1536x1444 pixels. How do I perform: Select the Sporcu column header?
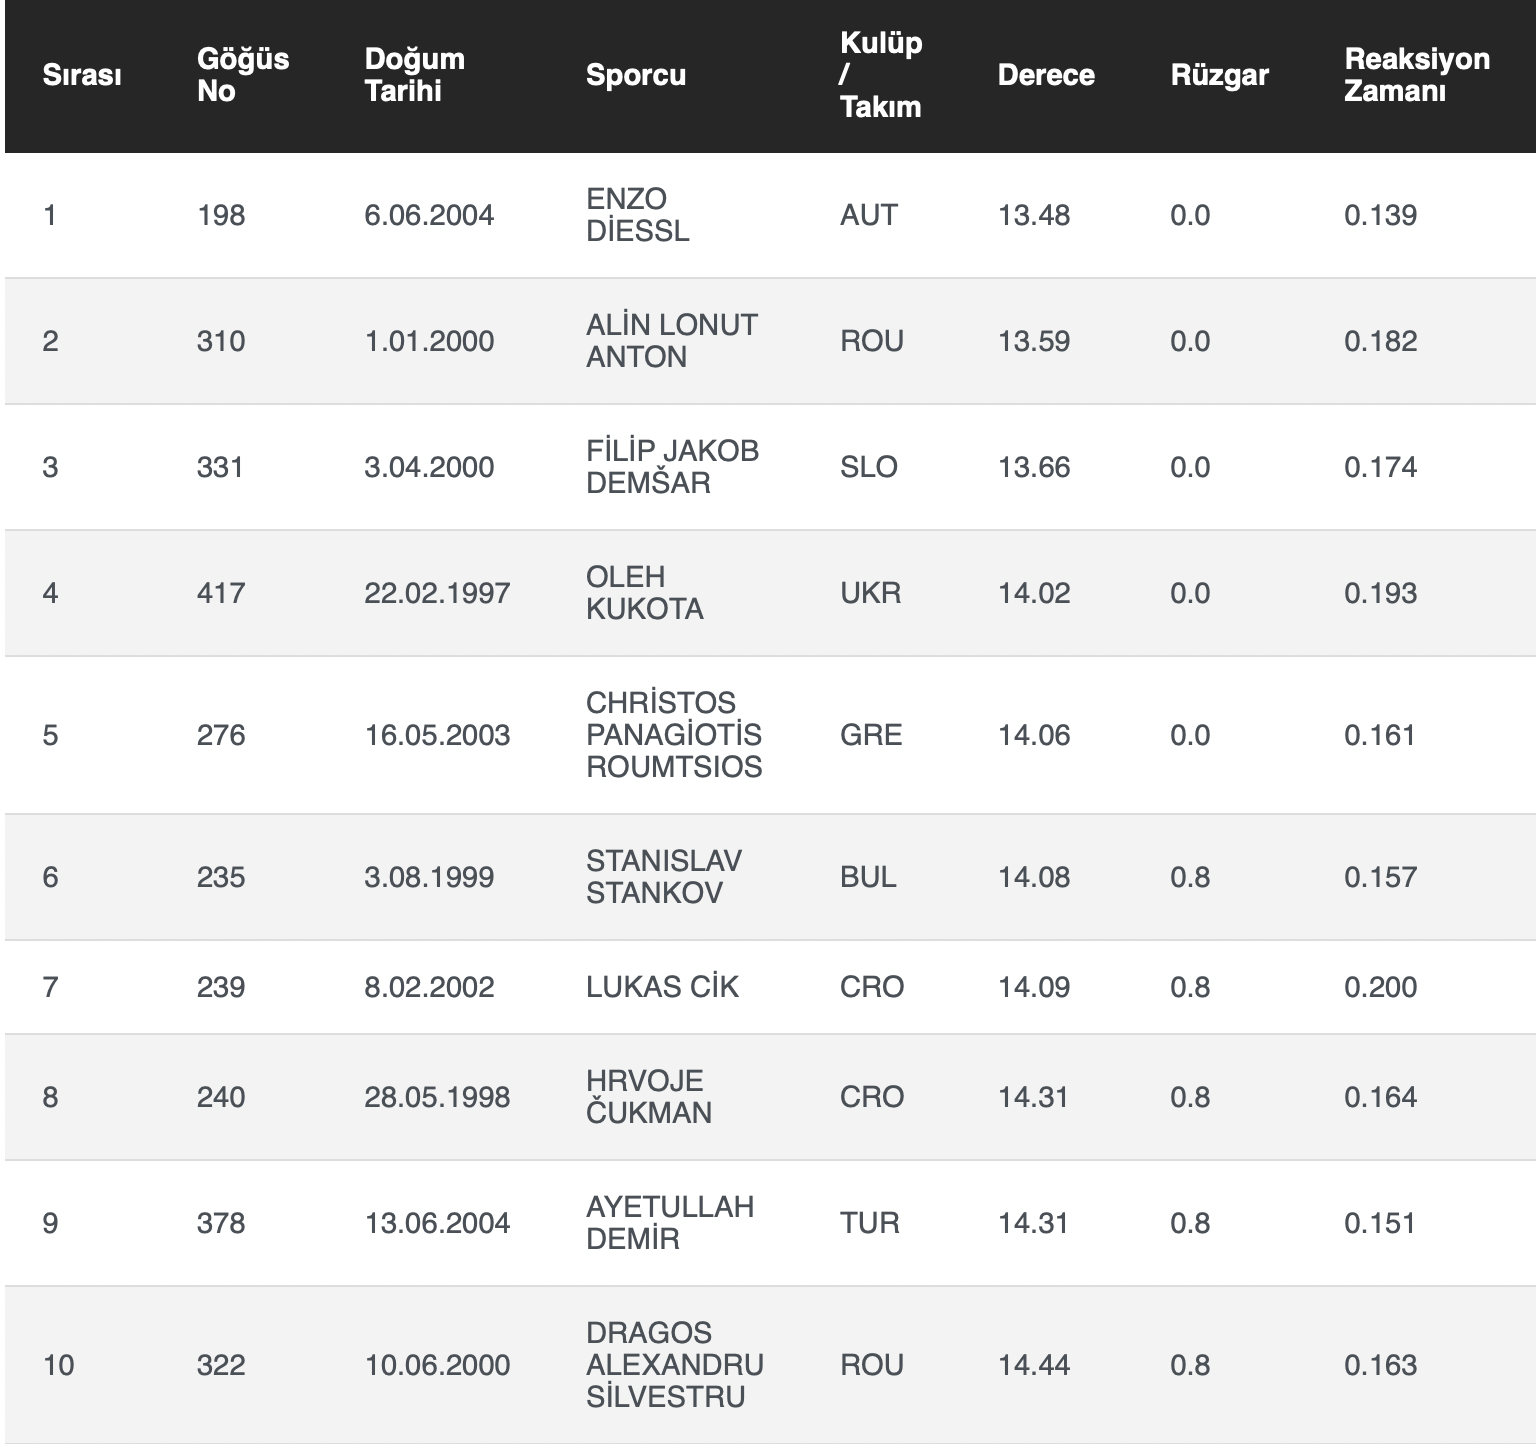[x=635, y=75]
